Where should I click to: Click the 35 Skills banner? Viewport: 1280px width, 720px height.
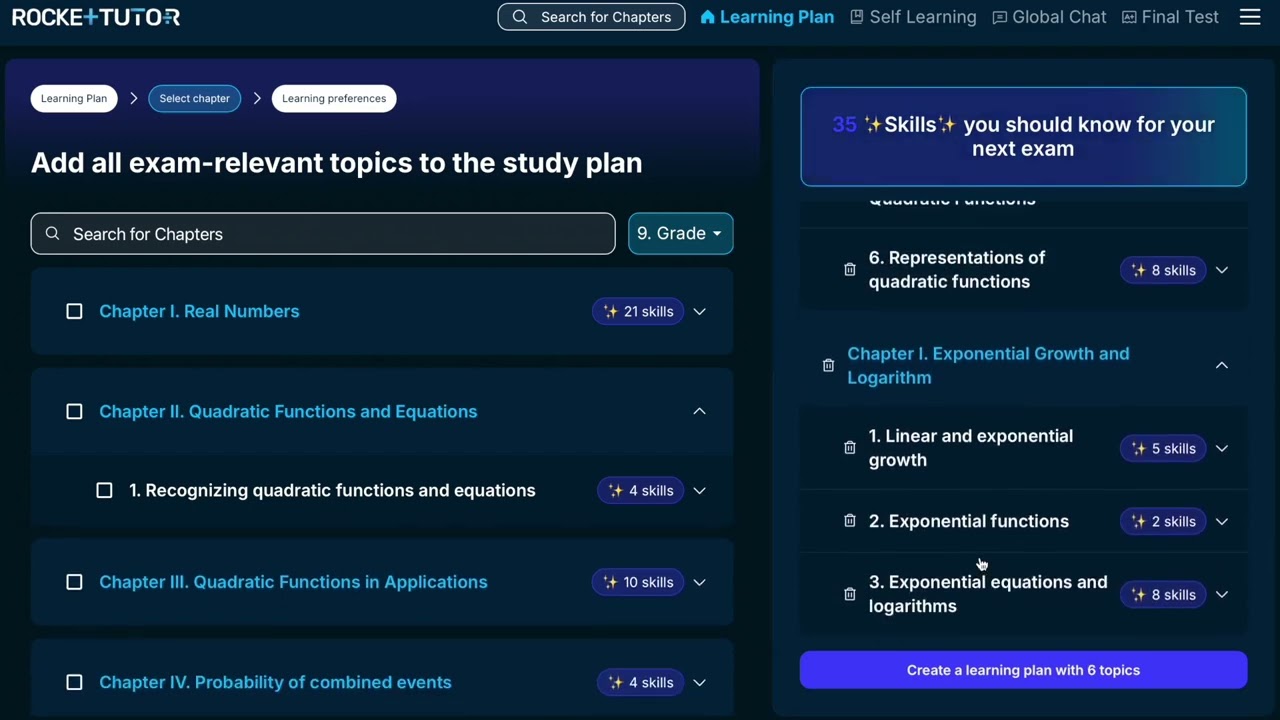click(x=1023, y=136)
